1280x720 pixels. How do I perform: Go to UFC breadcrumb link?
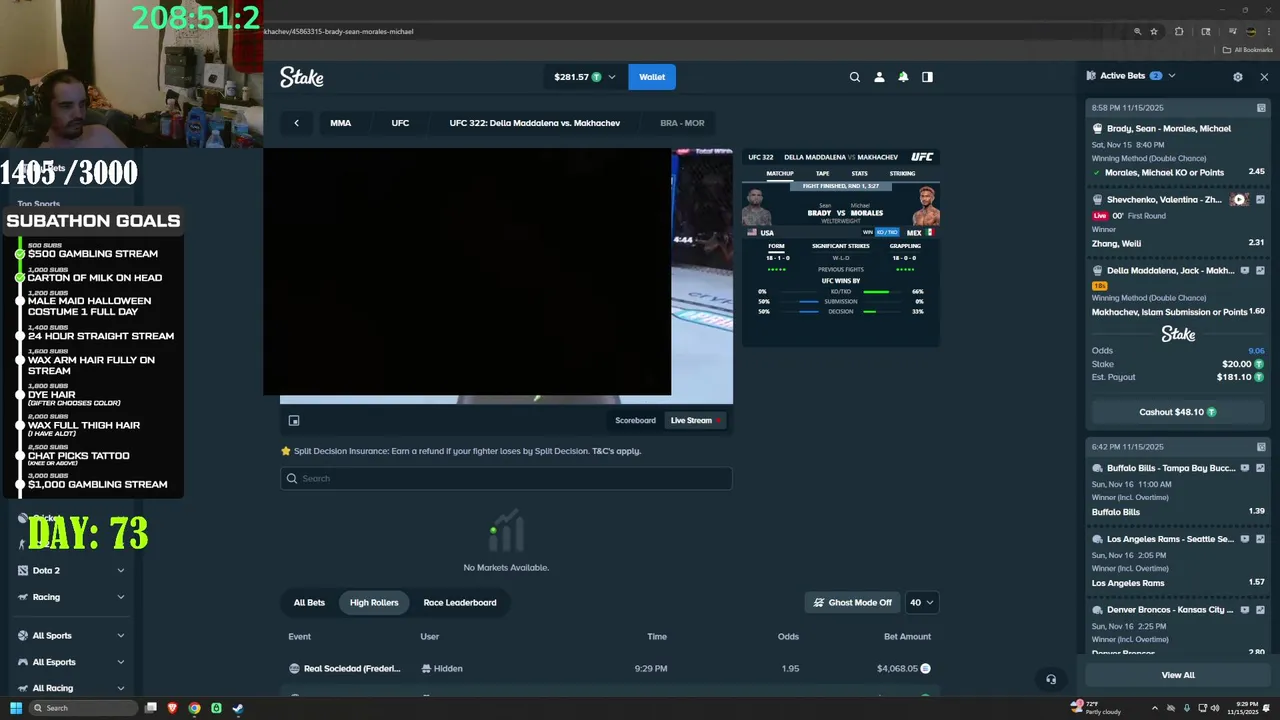(x=400, y=123)
